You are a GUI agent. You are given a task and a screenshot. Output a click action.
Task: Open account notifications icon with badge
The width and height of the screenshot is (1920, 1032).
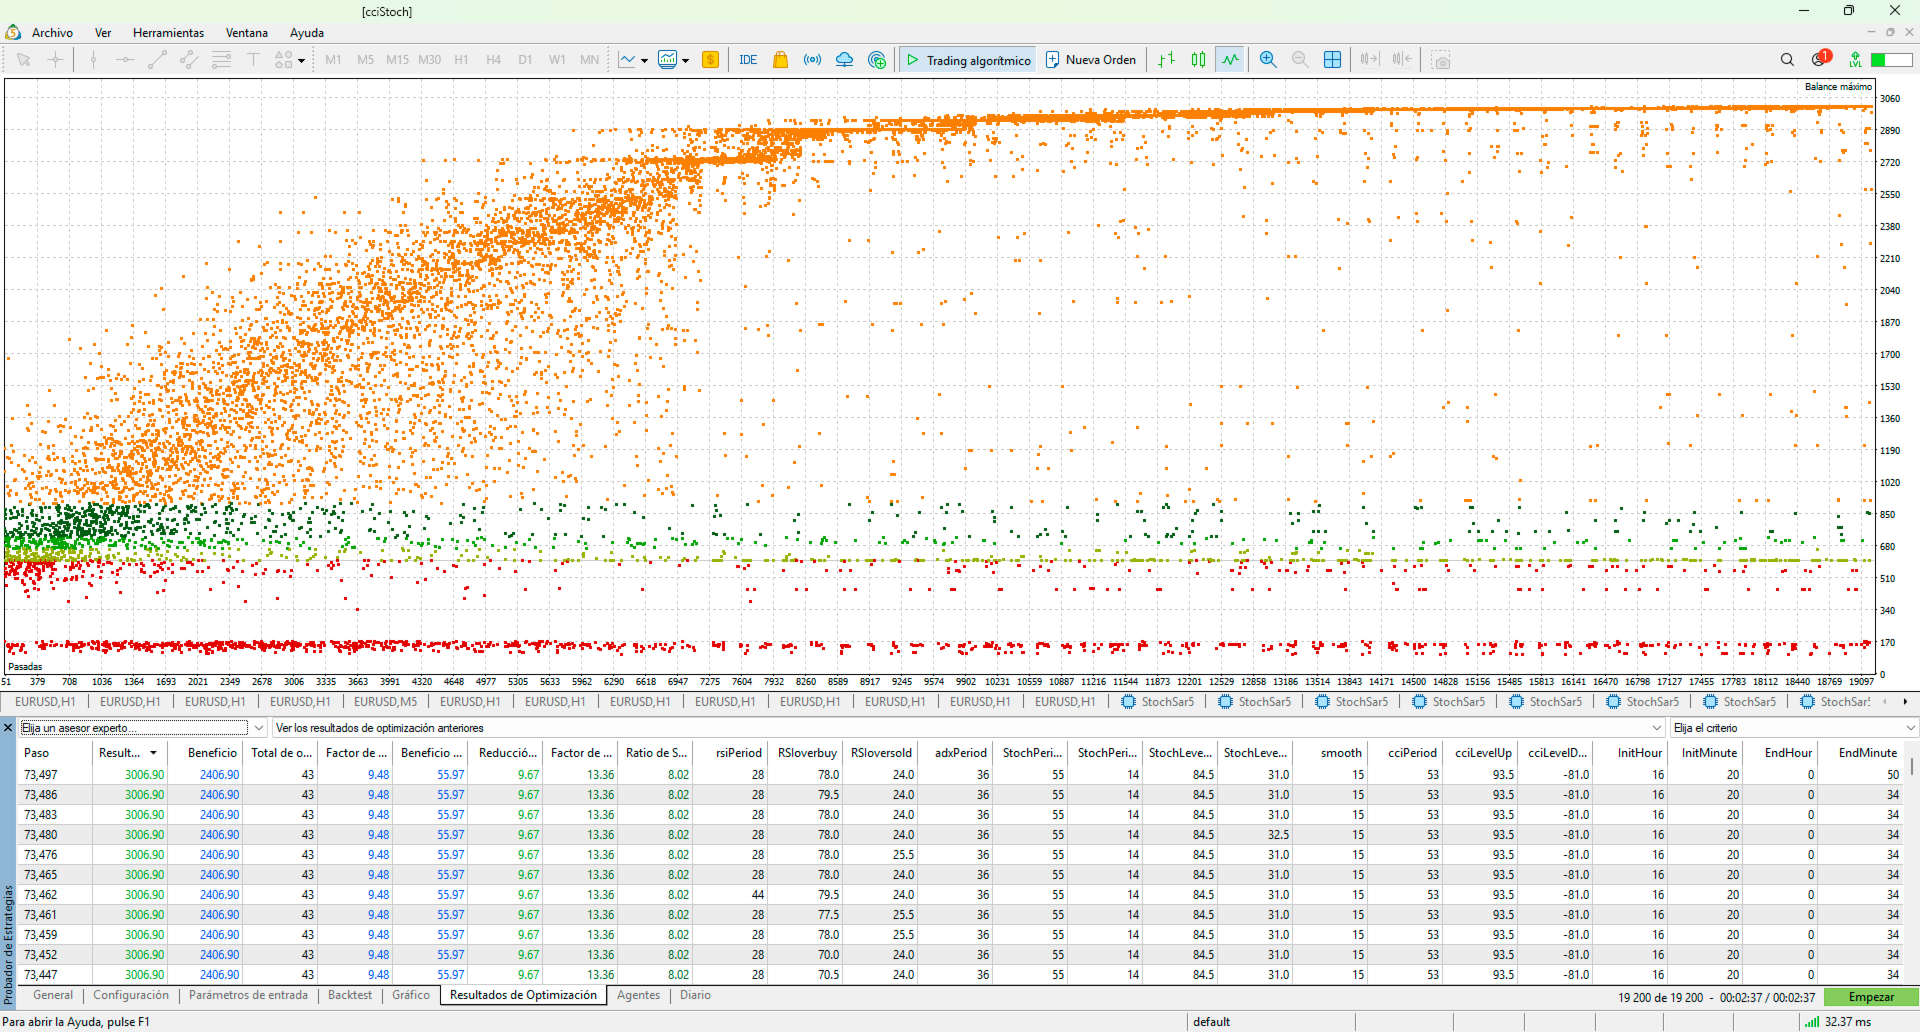(x=1820, y=60)
